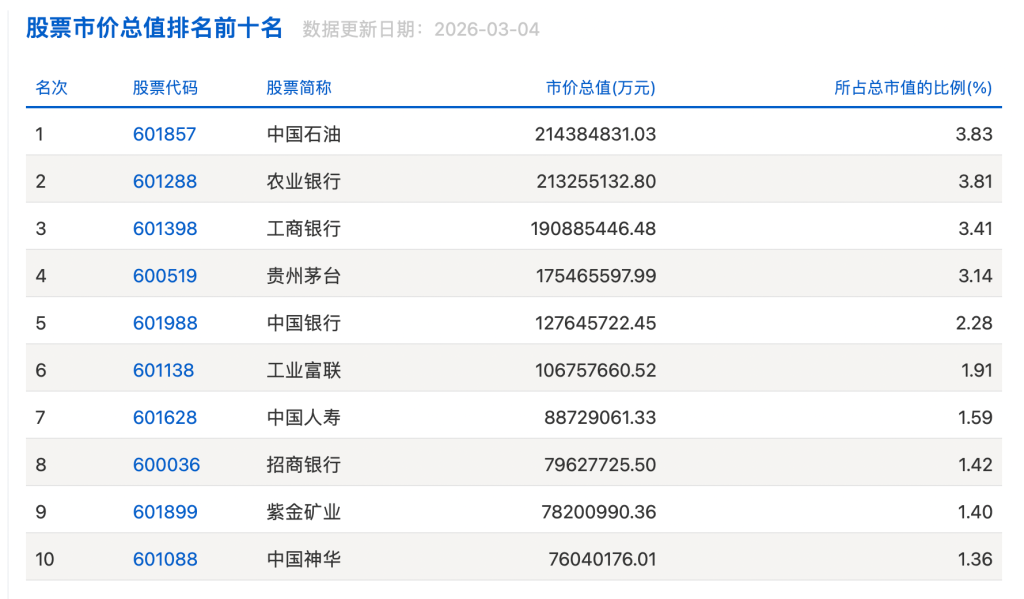Open stock 601138 Foxconn Industrial link
1024x599 pixels.
(x=165, y=368)
